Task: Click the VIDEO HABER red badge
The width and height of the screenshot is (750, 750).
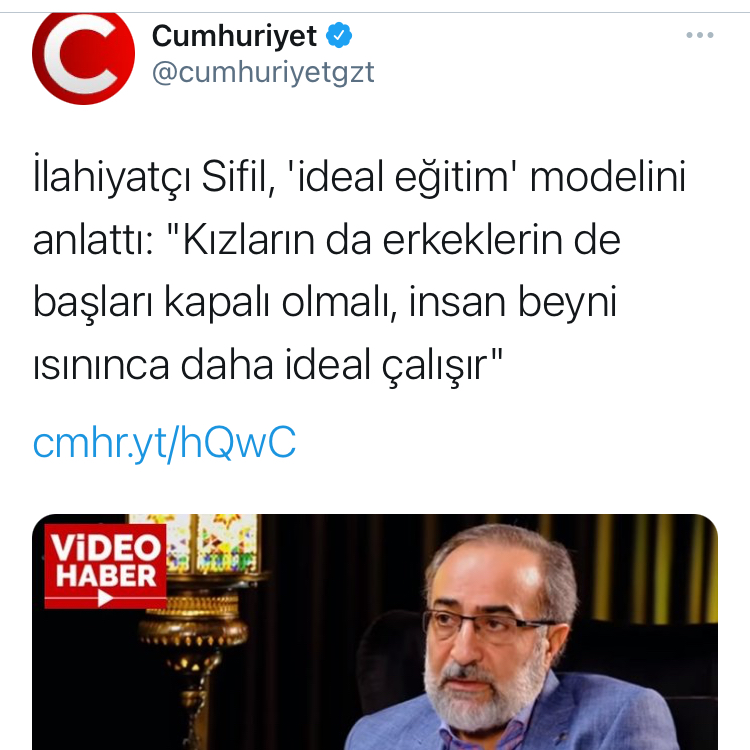Action: click(105, 566)
